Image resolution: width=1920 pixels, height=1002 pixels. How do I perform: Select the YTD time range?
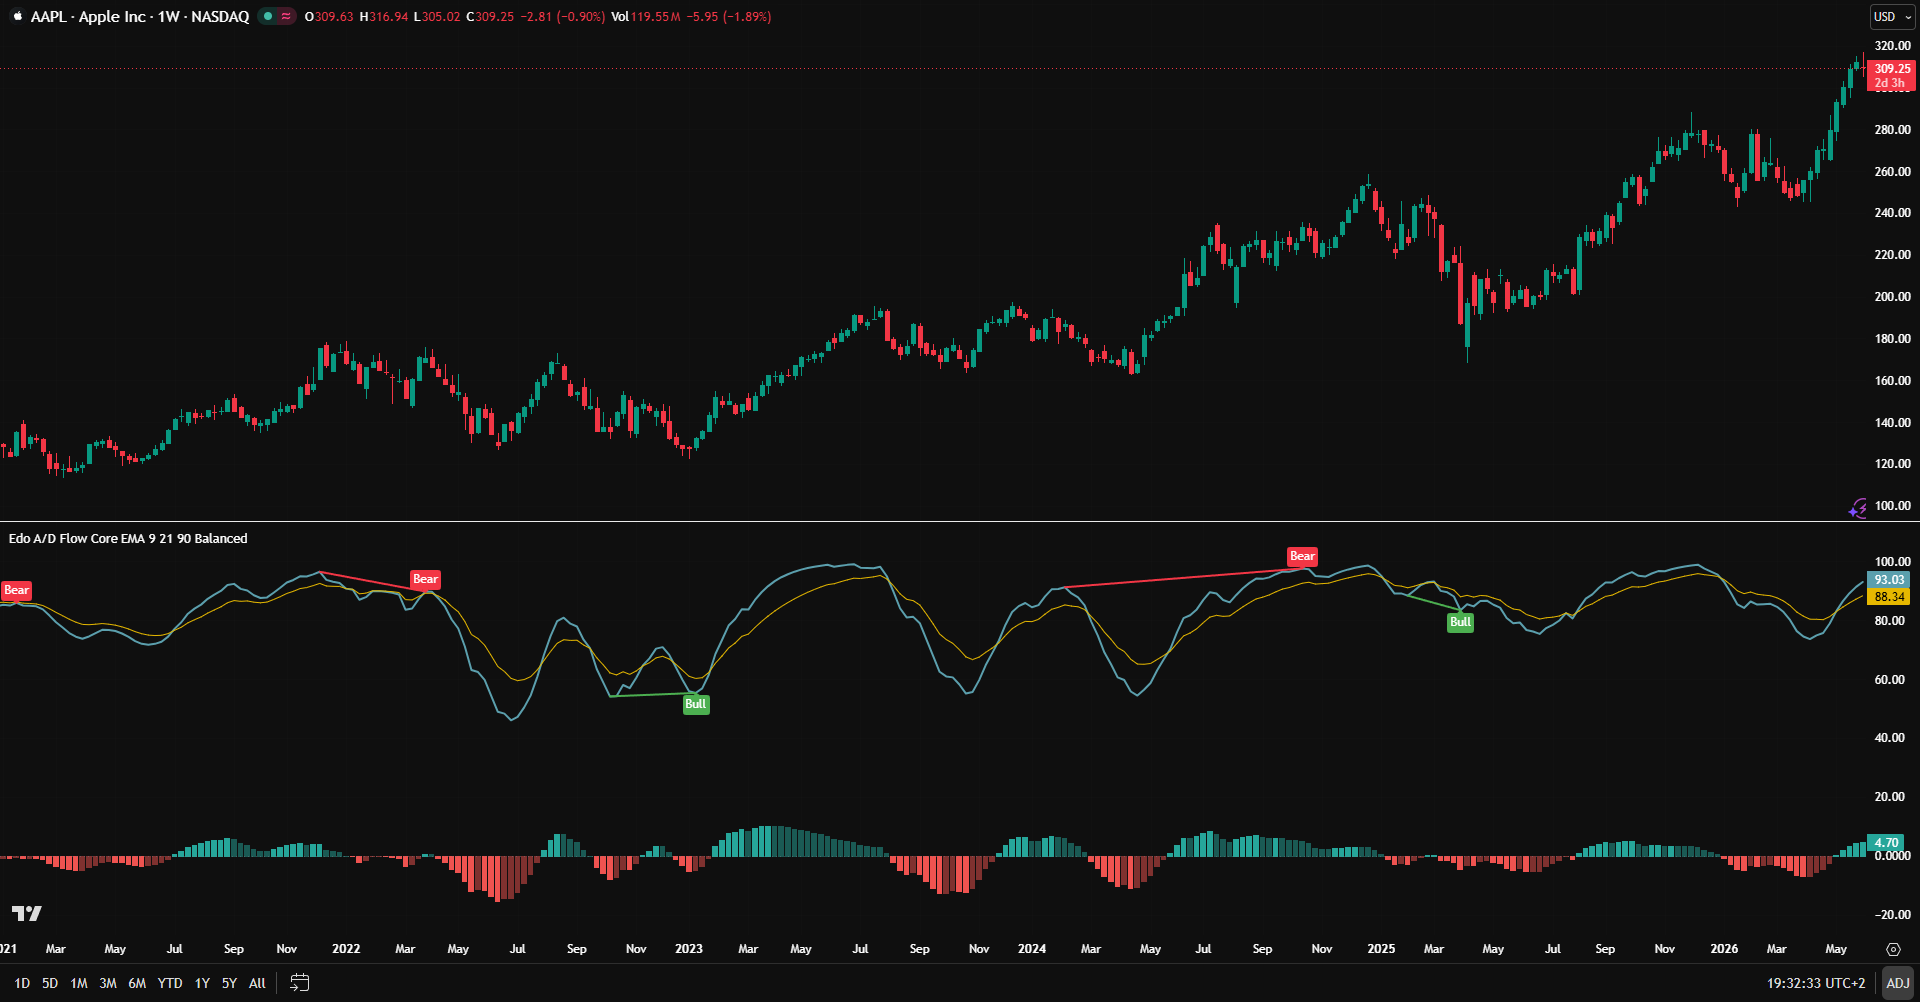[170, 983]
